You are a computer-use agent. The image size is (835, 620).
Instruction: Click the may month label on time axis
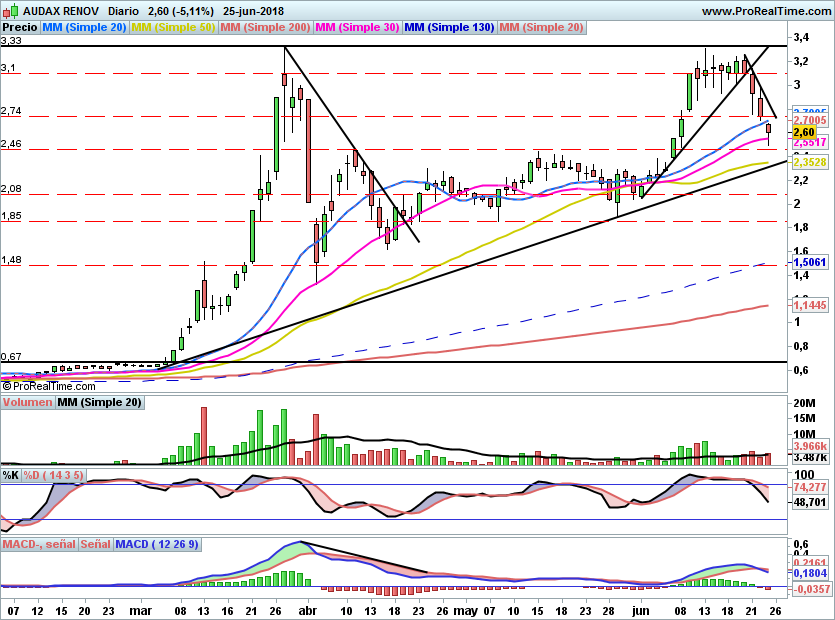point(465,610)
